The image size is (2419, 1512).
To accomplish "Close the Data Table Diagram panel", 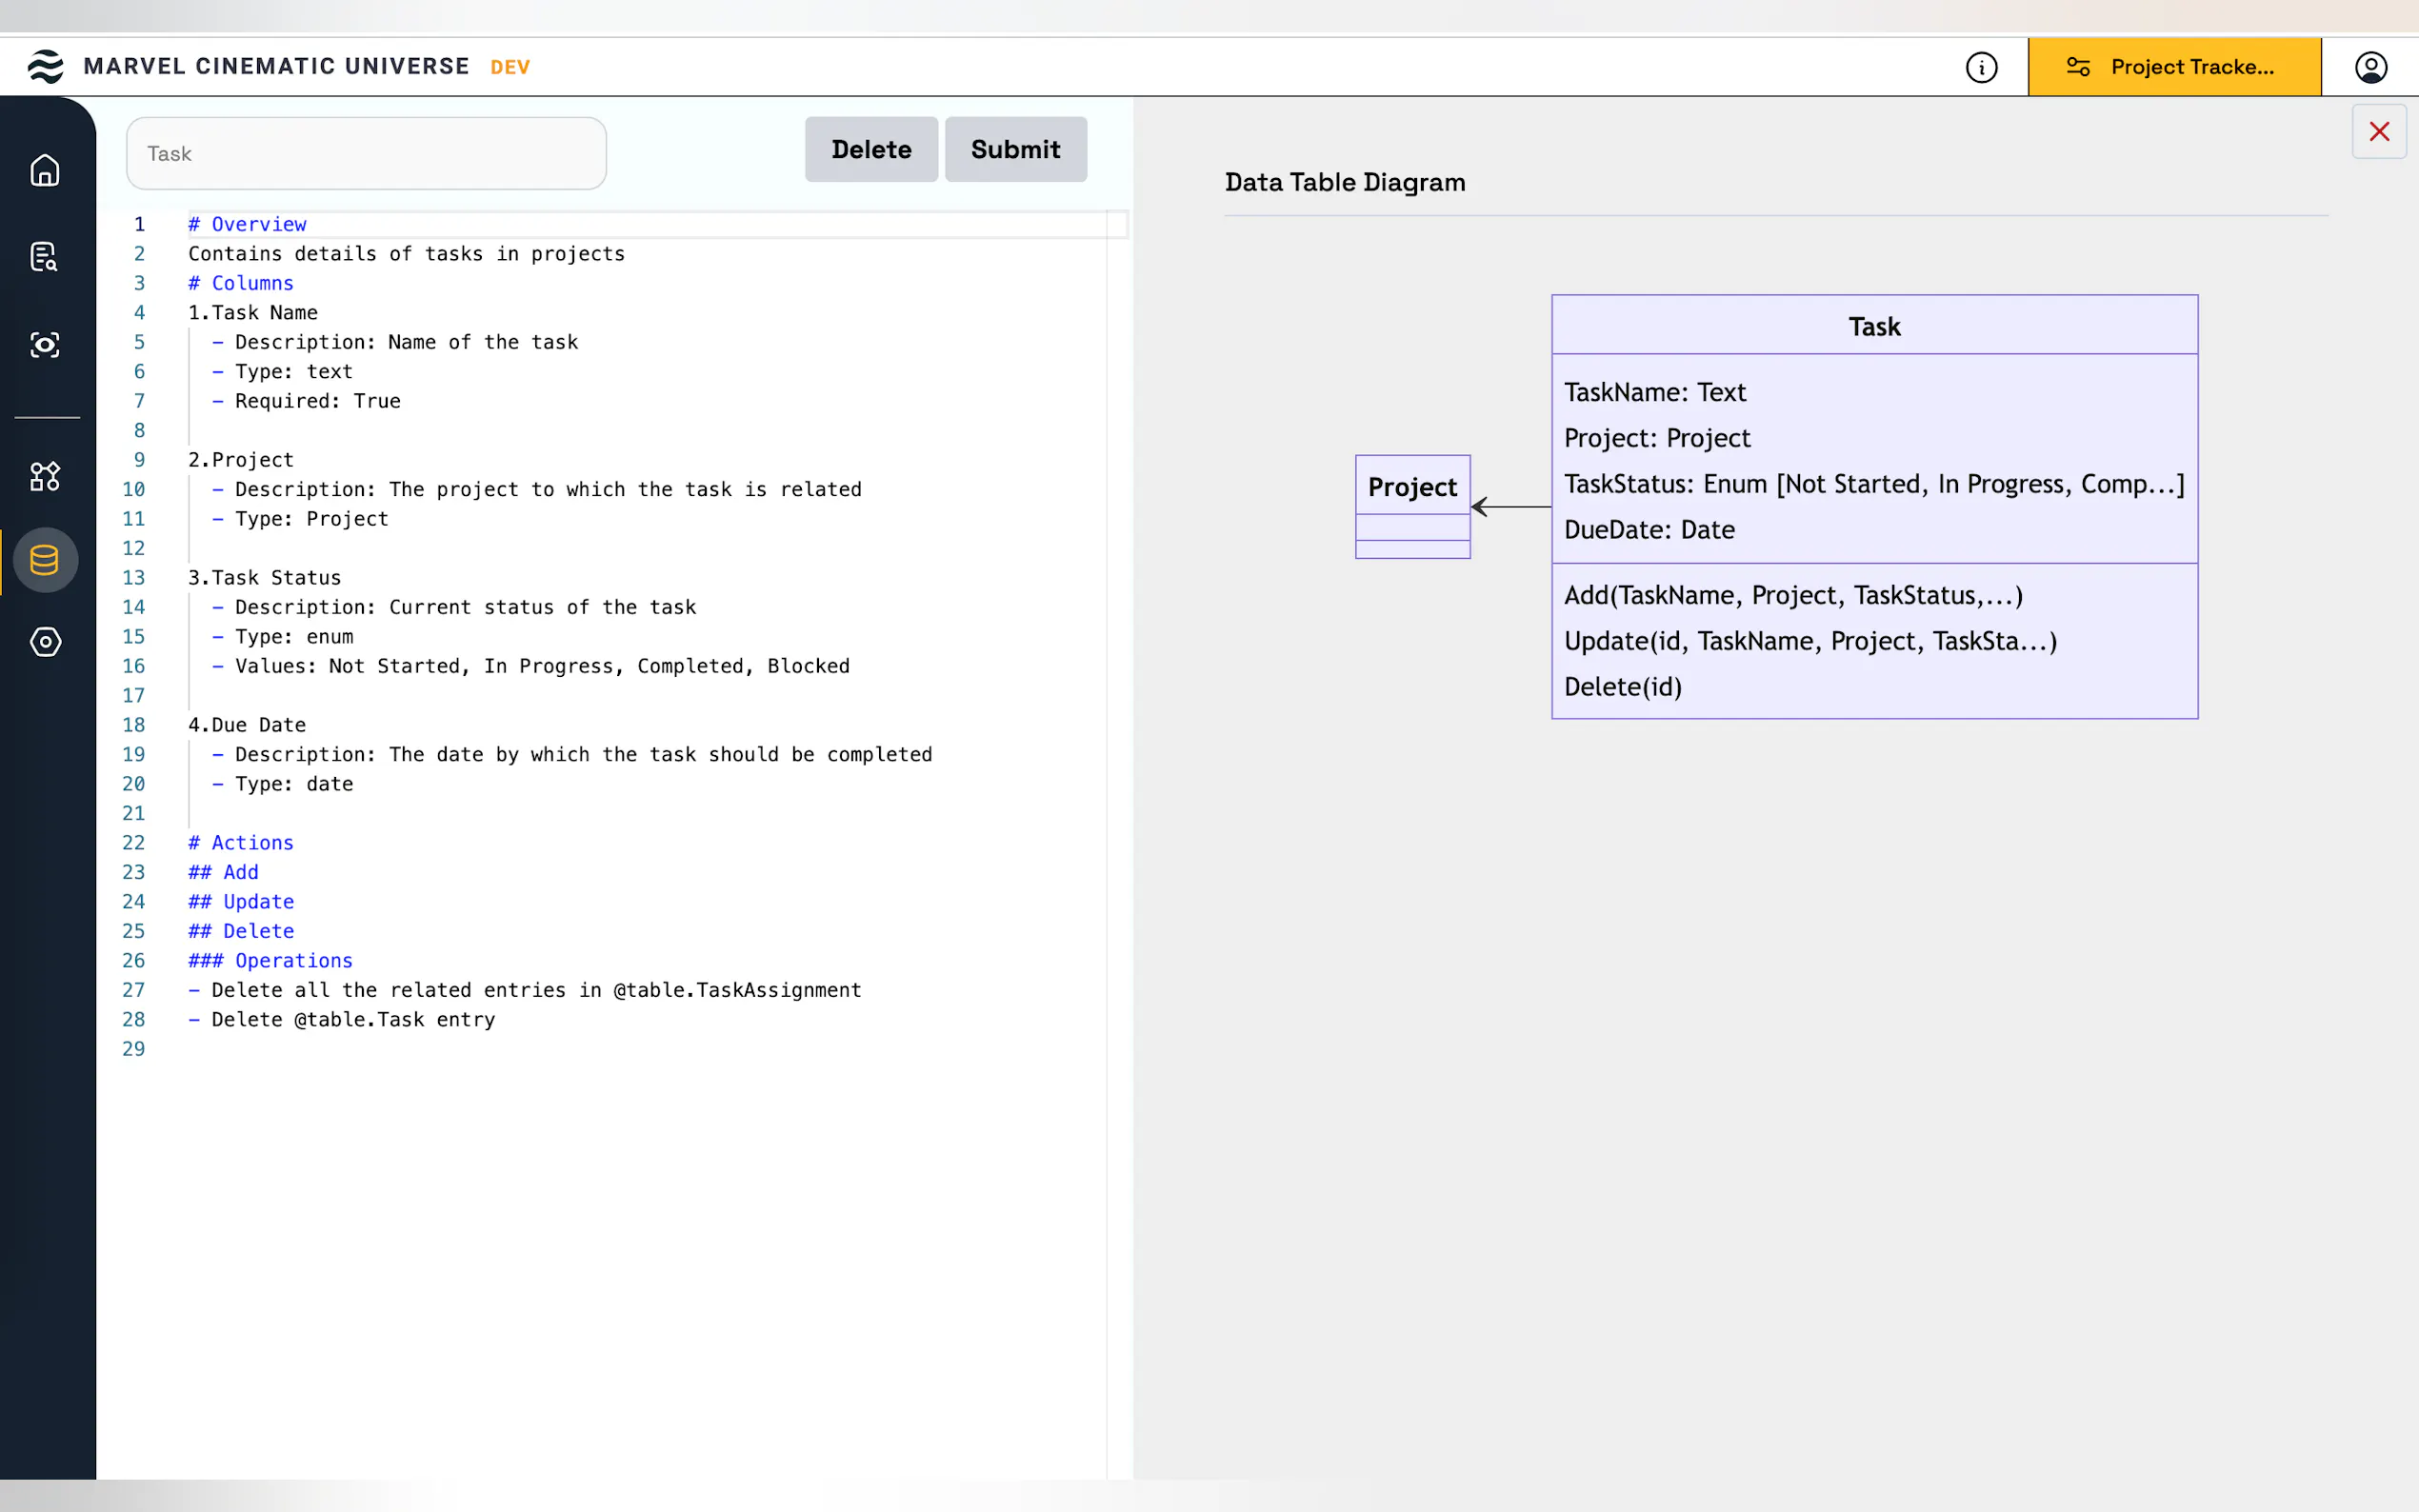I will click(x=2378, y=132).
